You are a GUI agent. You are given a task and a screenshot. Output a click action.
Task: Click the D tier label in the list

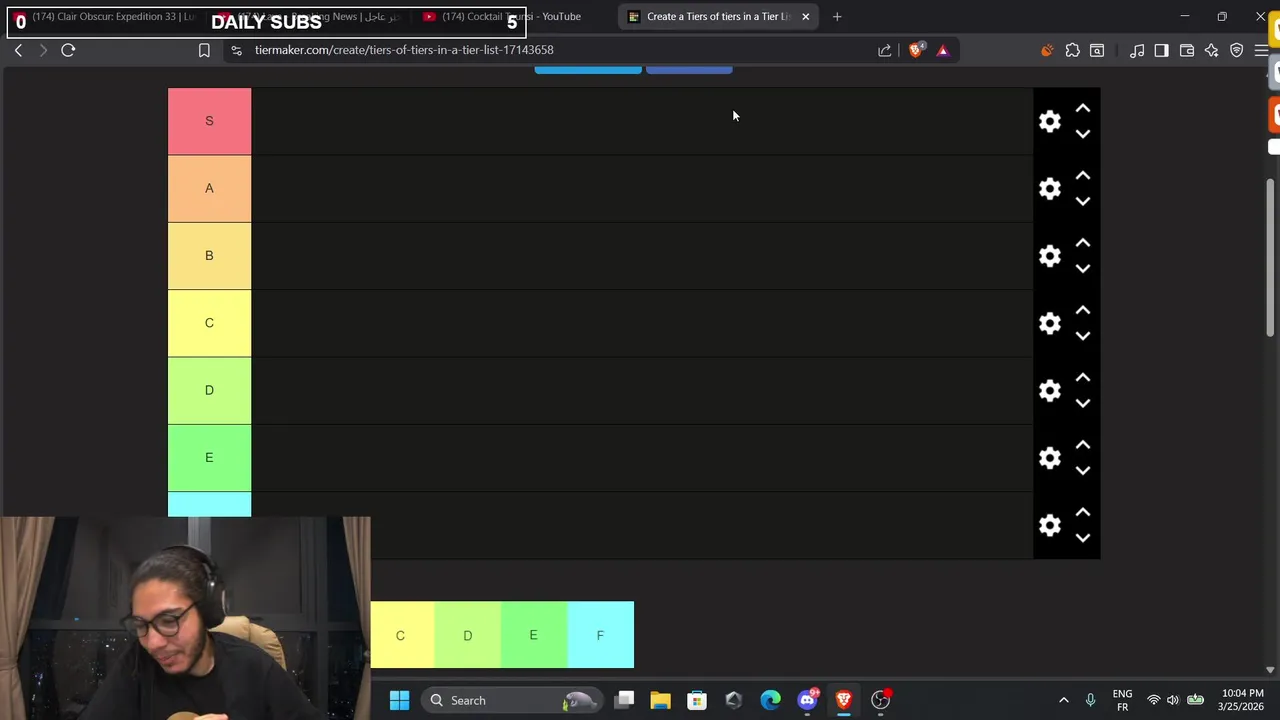209,390
